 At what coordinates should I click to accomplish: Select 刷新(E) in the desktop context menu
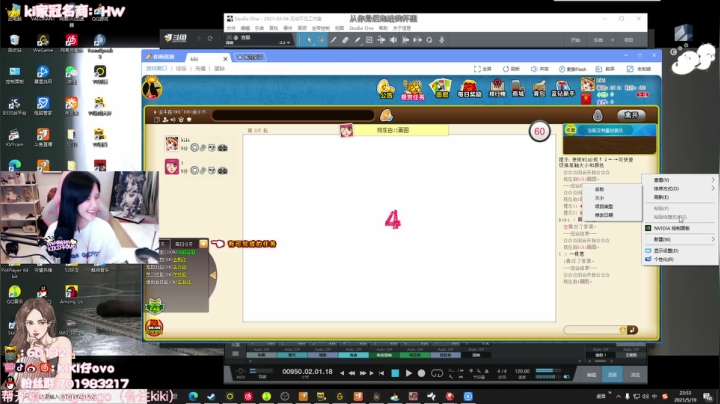point(681,197)
